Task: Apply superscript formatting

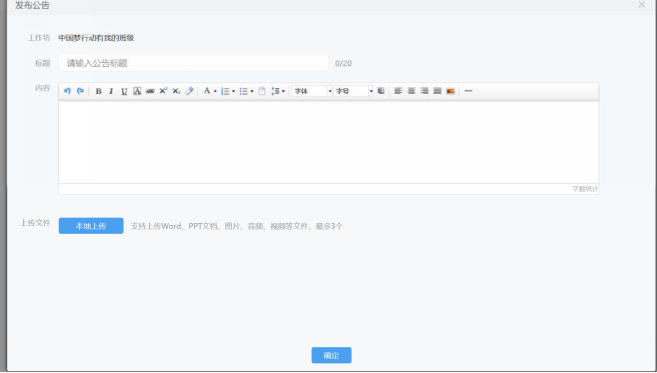Action: click(163, 91)
